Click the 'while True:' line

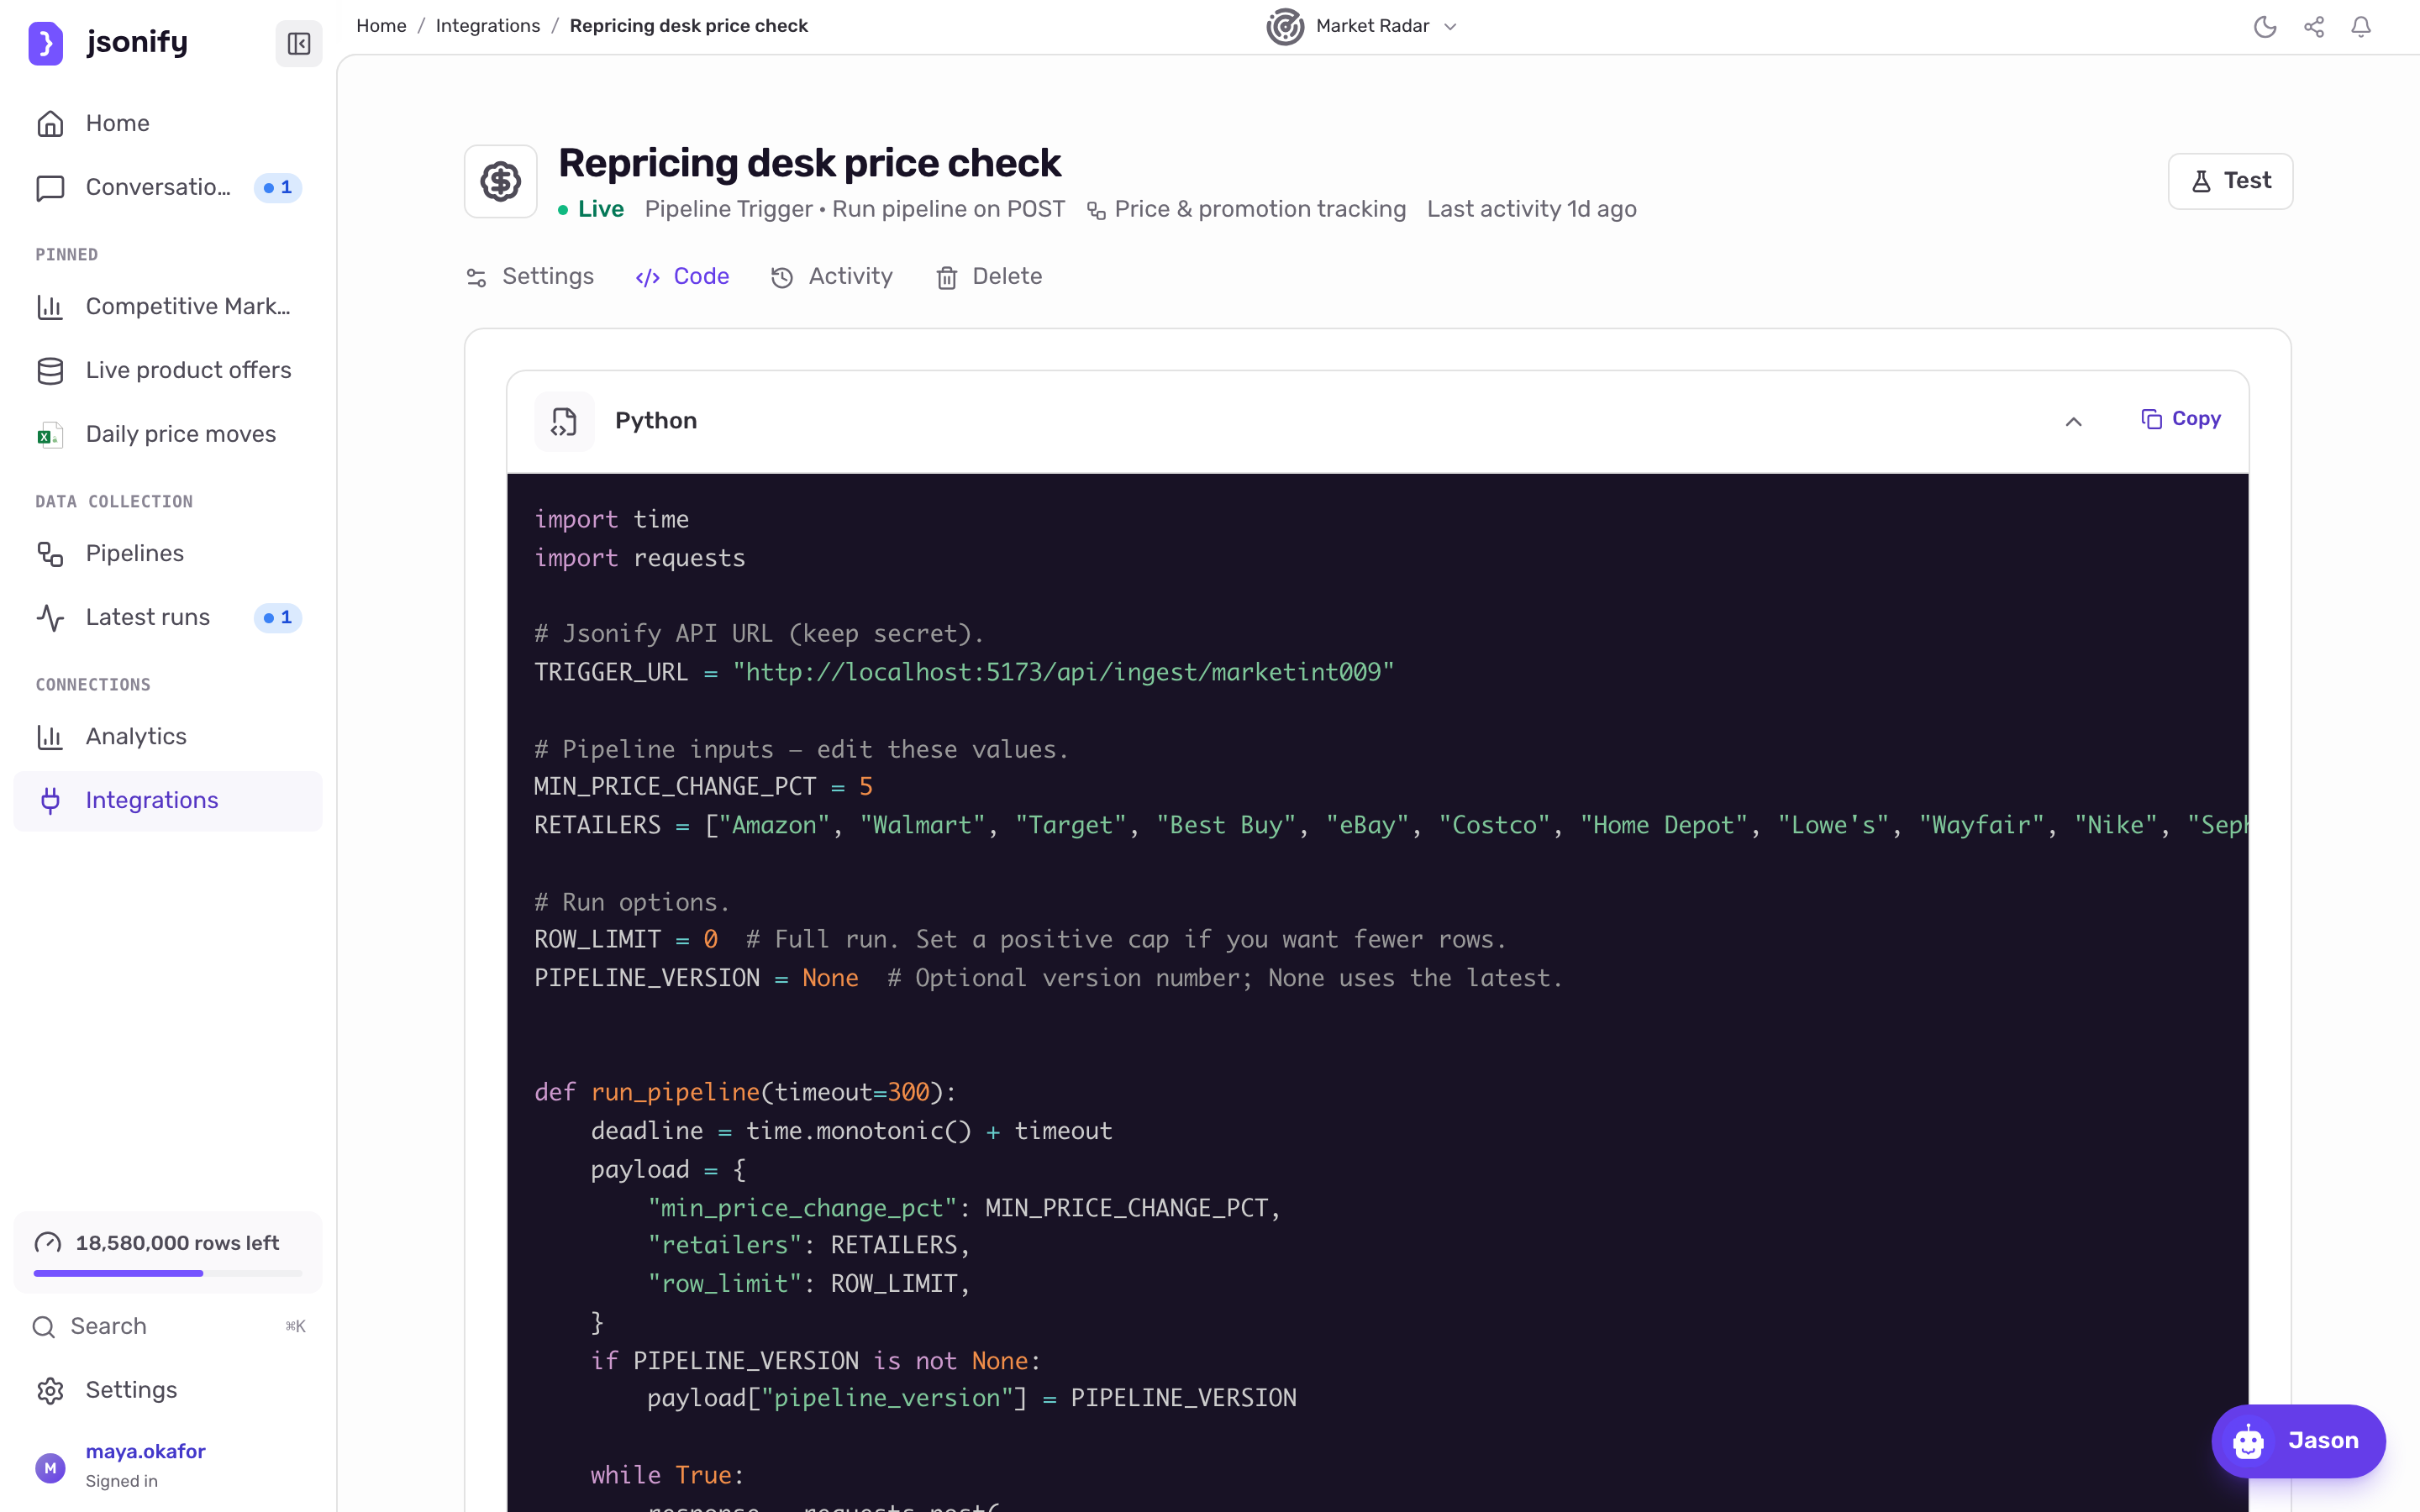click(667, 1475)
